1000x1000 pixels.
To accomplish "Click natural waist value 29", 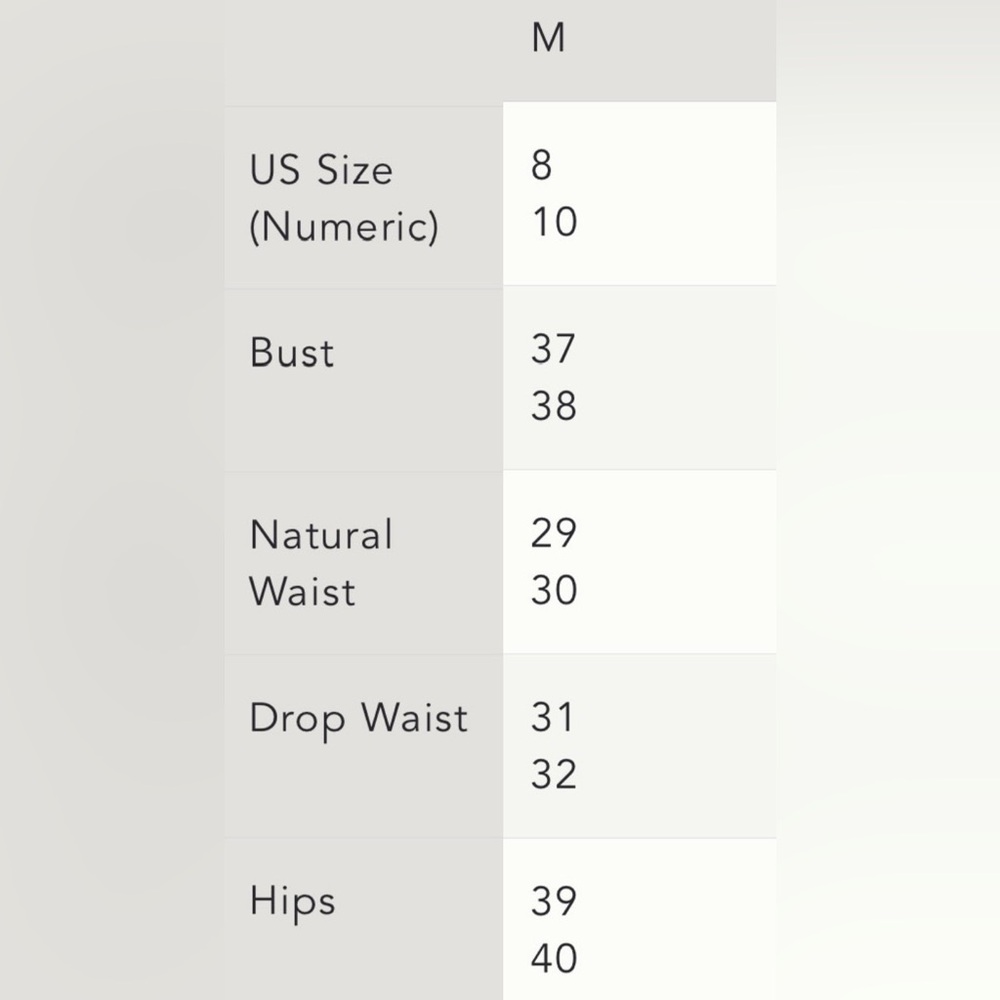I will [554, 533].
